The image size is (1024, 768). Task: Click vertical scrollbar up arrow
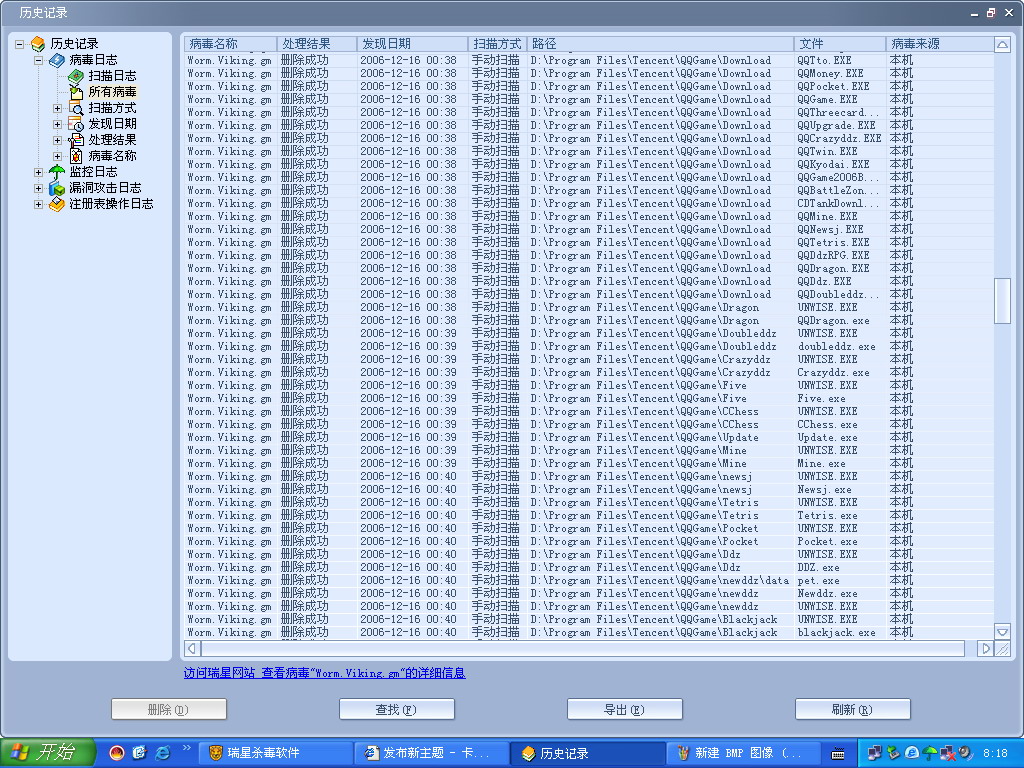click(x=1002, y=44)
